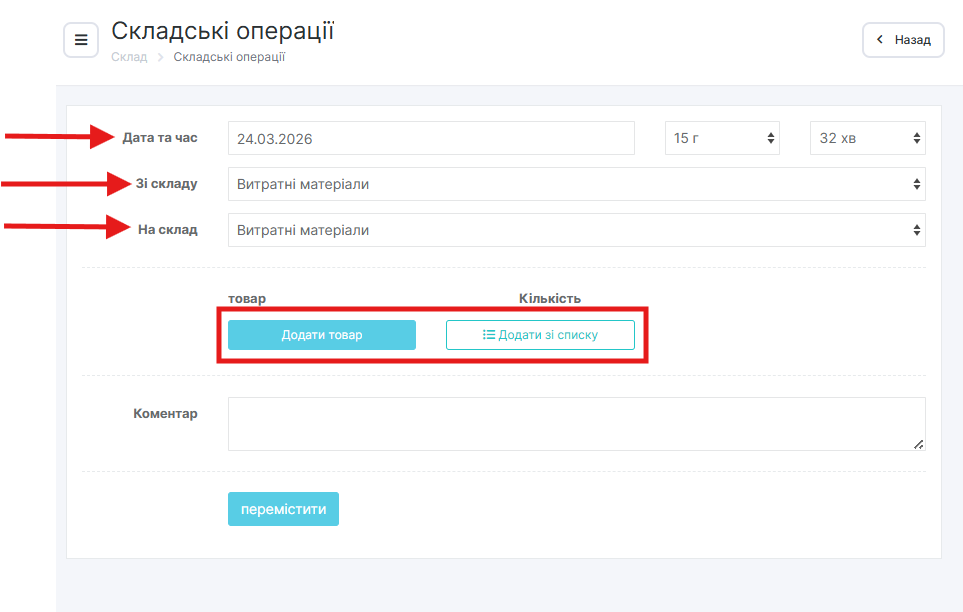Click the date field showing 24.03.2026
This screenshot has width=963, height=612.
click(x=431, y=138)
